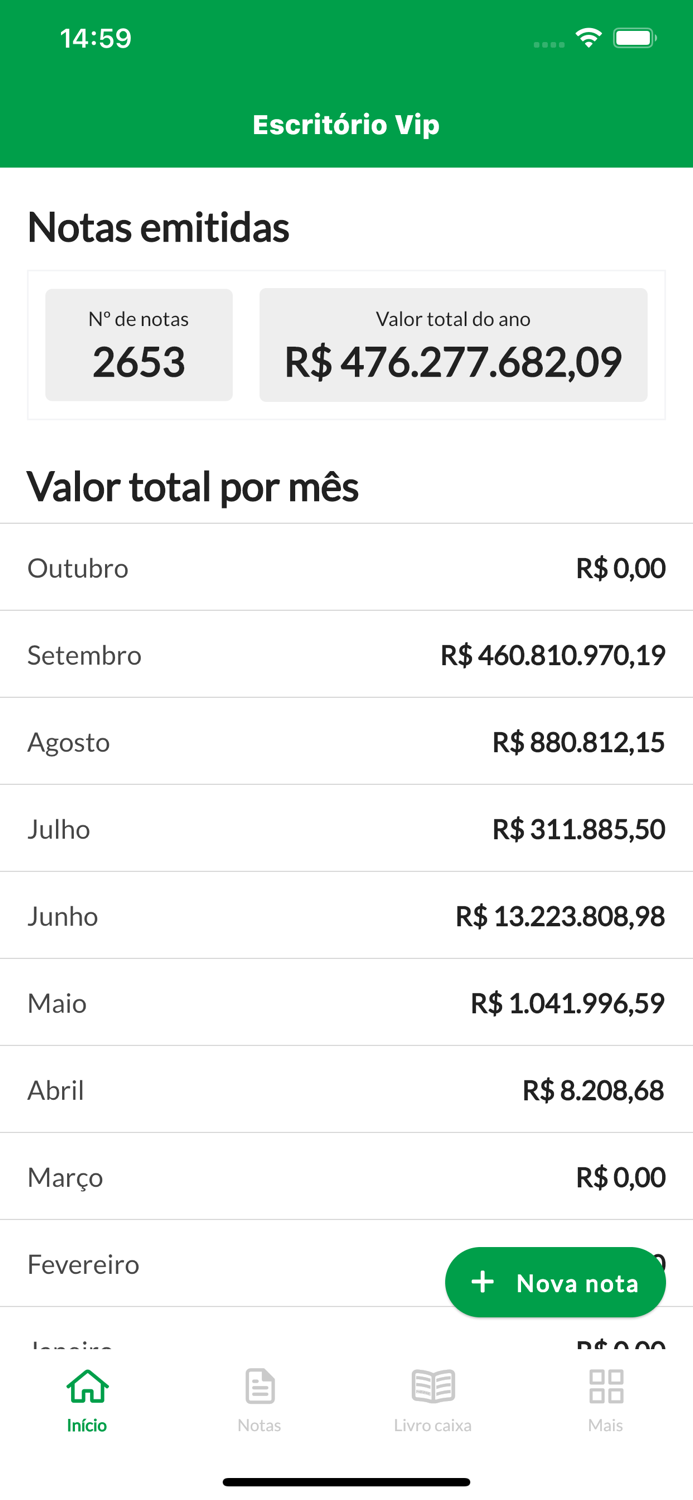Tap the Valor total do ano card
The height and width of the screenshot is (1500, 693).
[452, 344]
